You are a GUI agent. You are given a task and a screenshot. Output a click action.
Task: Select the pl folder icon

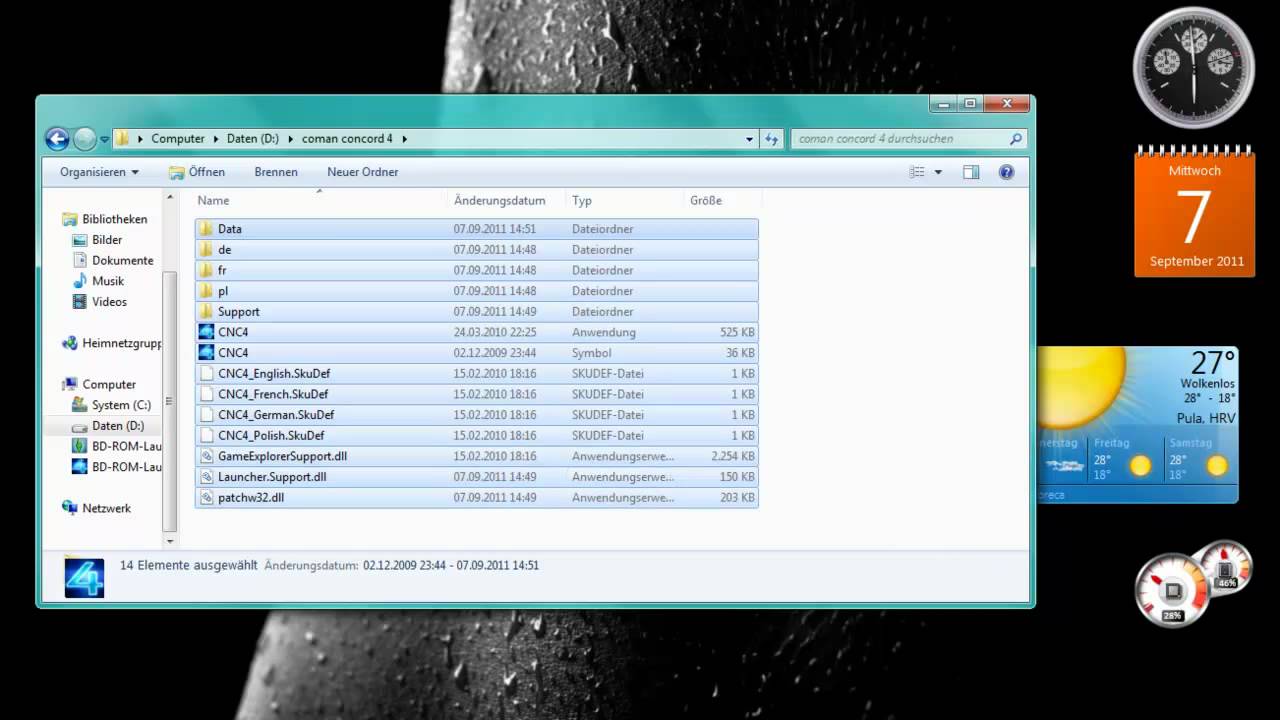coord(206,291)
